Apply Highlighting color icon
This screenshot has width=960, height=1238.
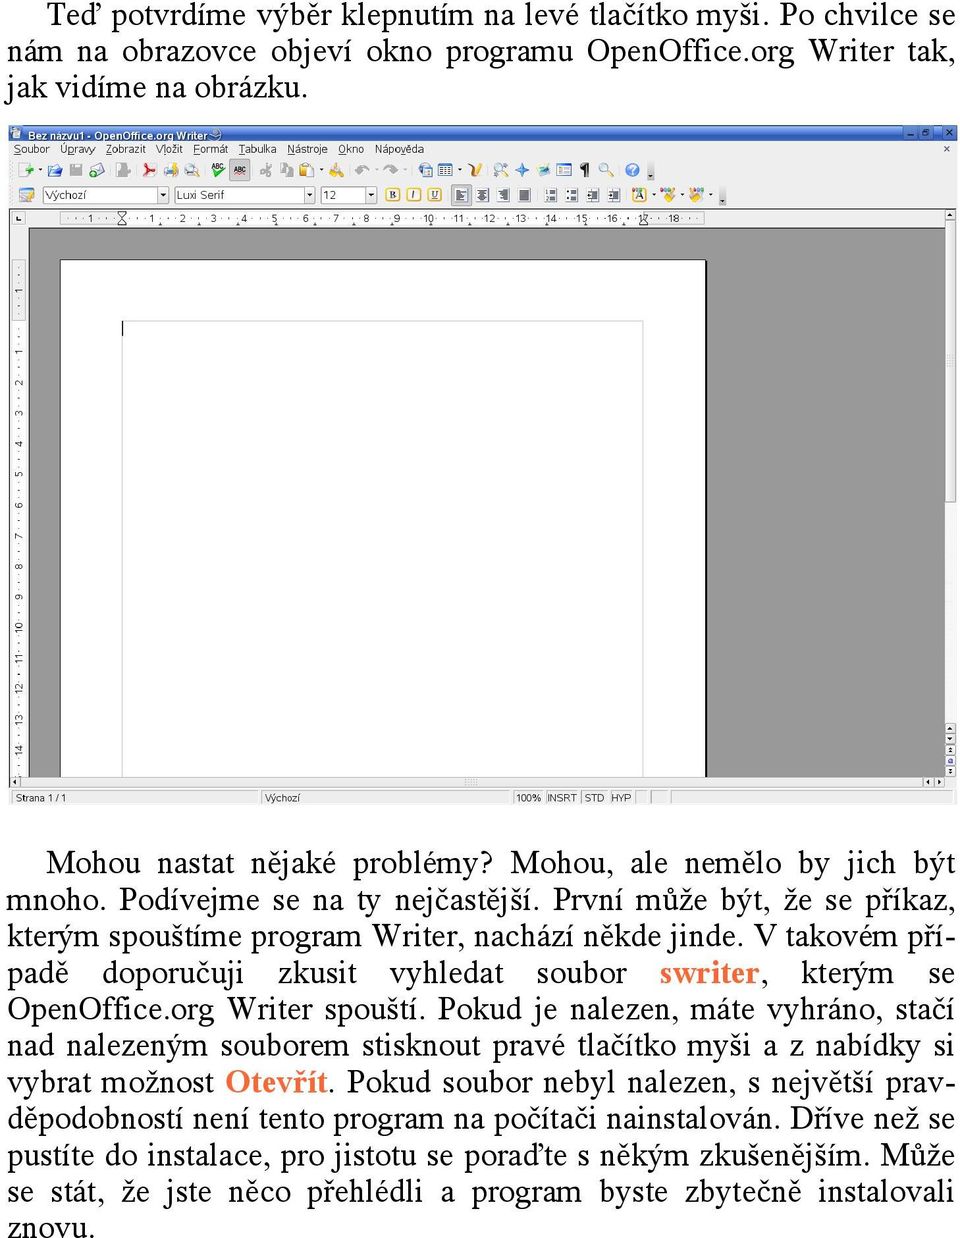[668, 195]
